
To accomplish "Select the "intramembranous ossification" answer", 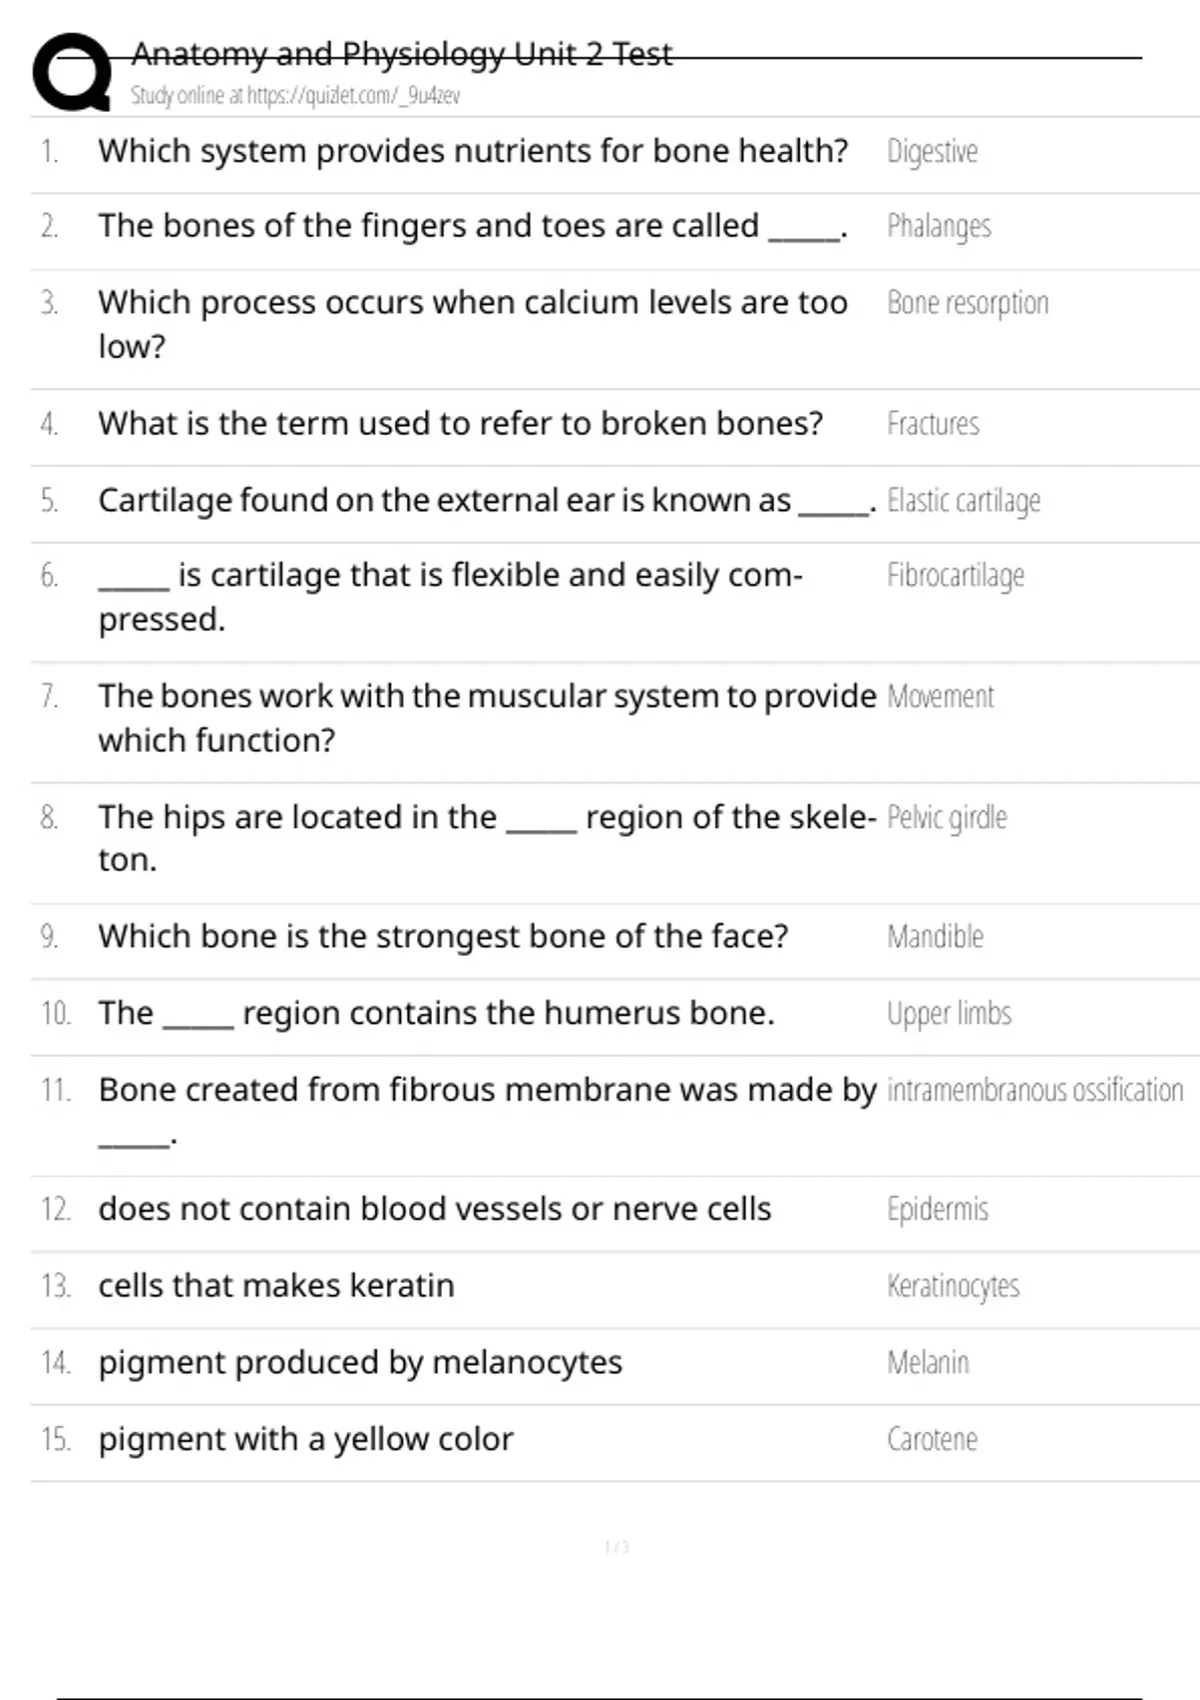I will 1034,1090.
